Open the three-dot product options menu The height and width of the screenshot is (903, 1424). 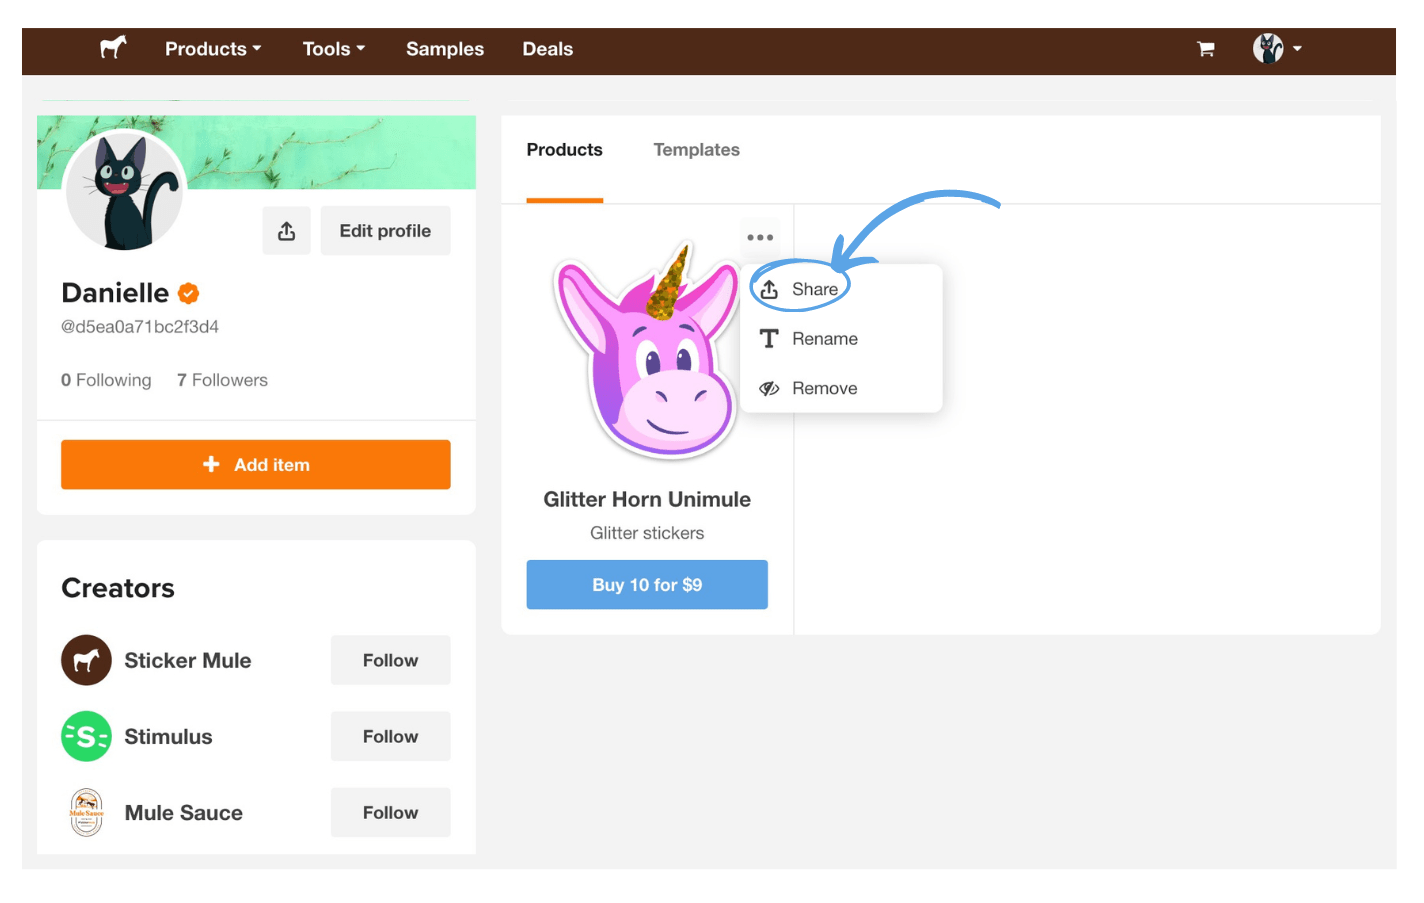click(x=760, y=238)
